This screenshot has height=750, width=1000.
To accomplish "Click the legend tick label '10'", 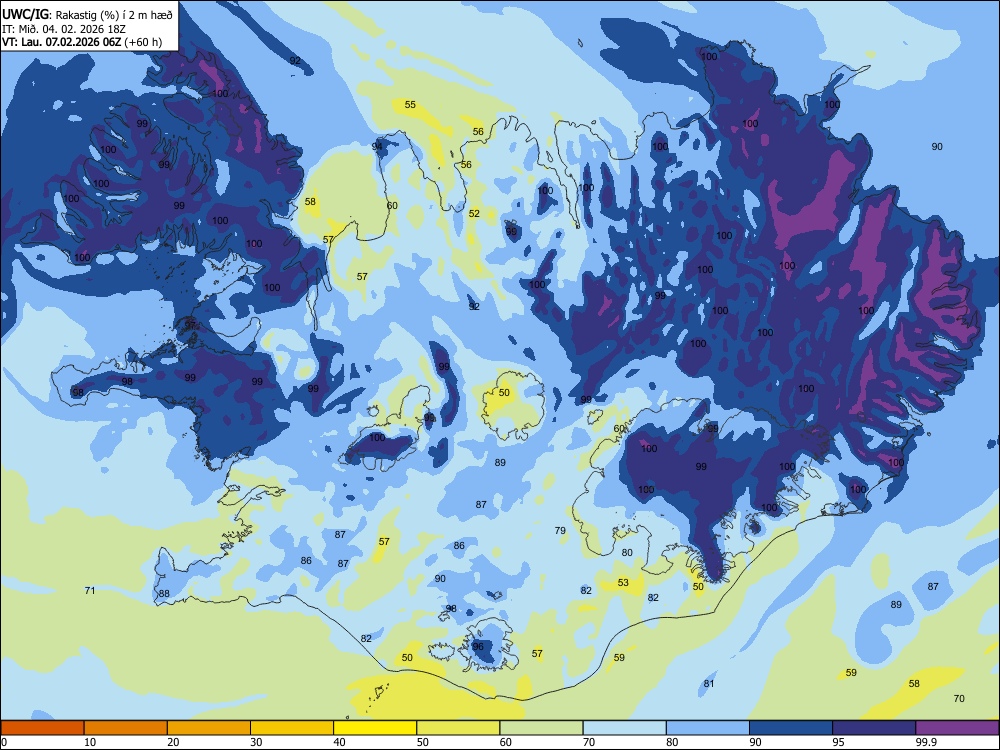I will pyautogui.click(x=90, y=742).
